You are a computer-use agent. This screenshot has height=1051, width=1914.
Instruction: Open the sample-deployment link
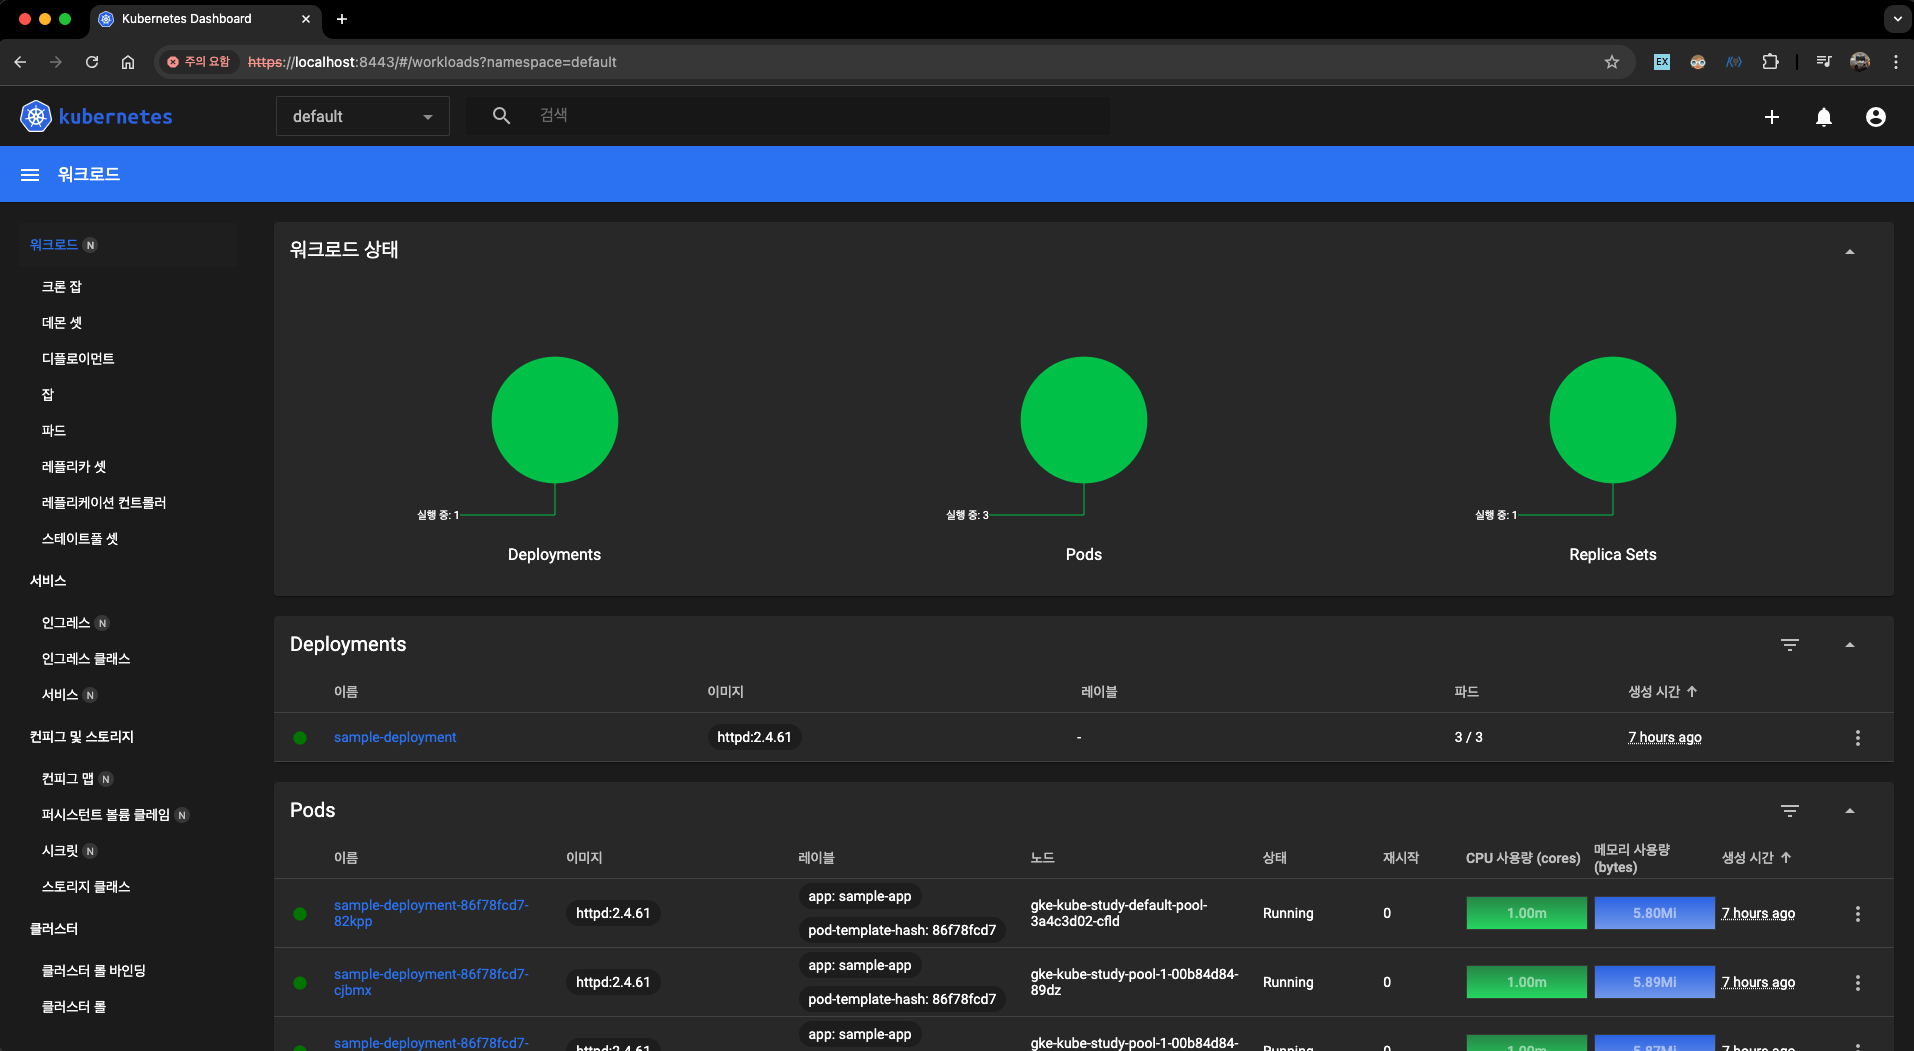point(395,738)
